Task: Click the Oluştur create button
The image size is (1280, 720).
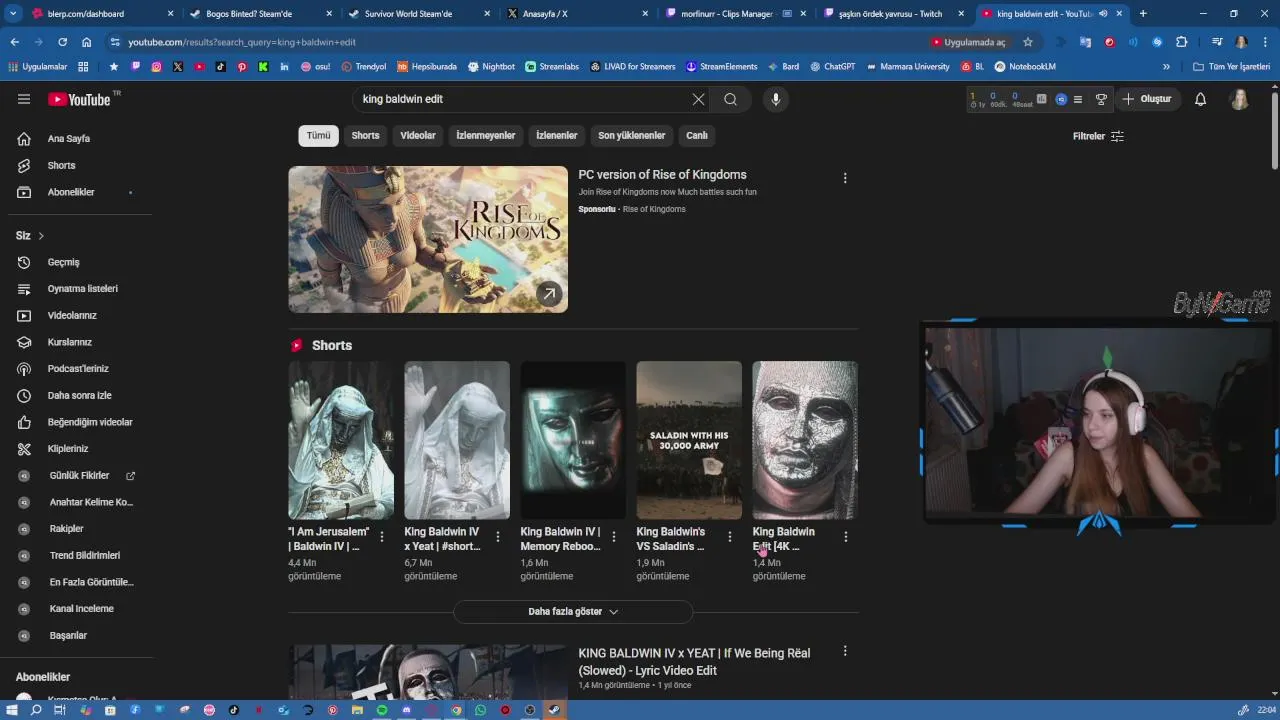Action: click(1147, 99)
